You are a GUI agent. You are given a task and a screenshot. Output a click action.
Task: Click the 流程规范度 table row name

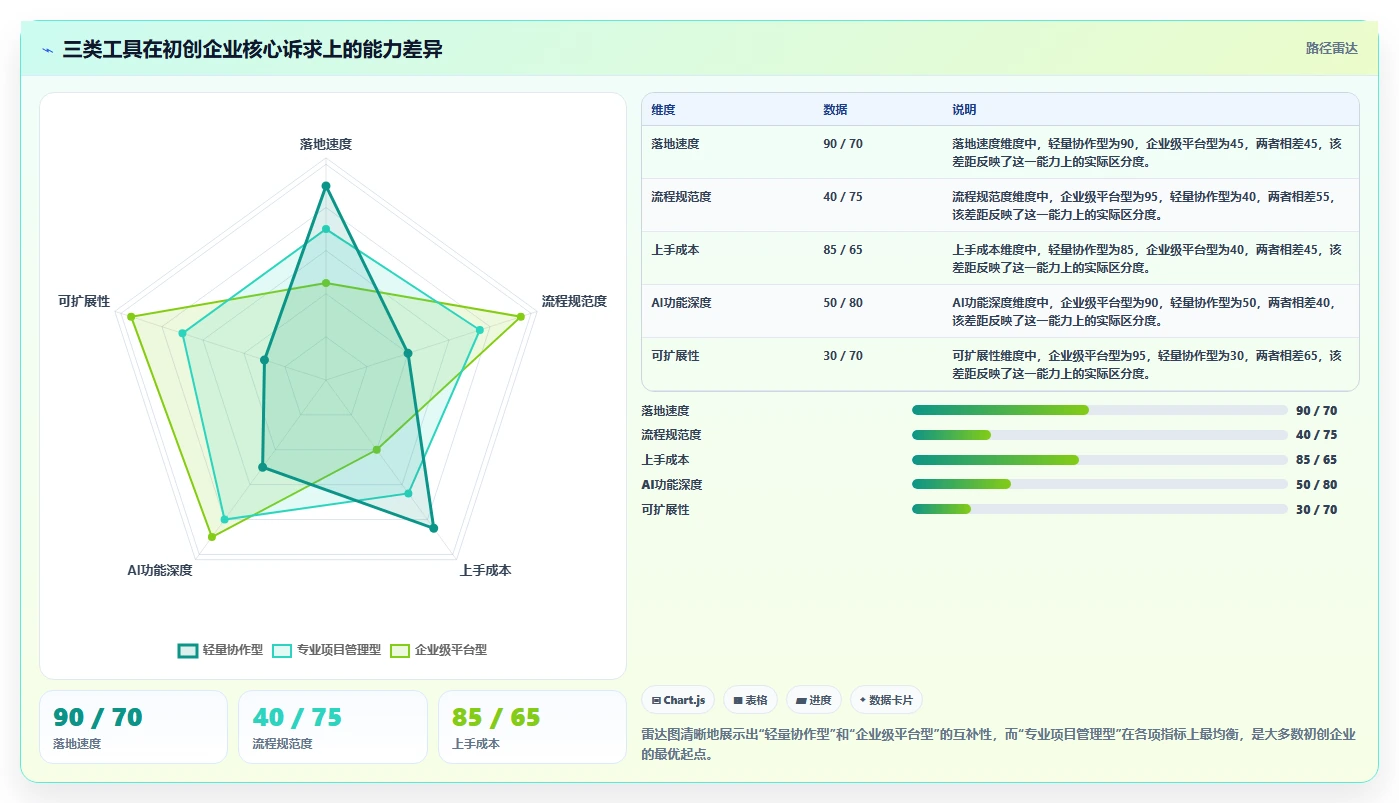click(681, 197)
